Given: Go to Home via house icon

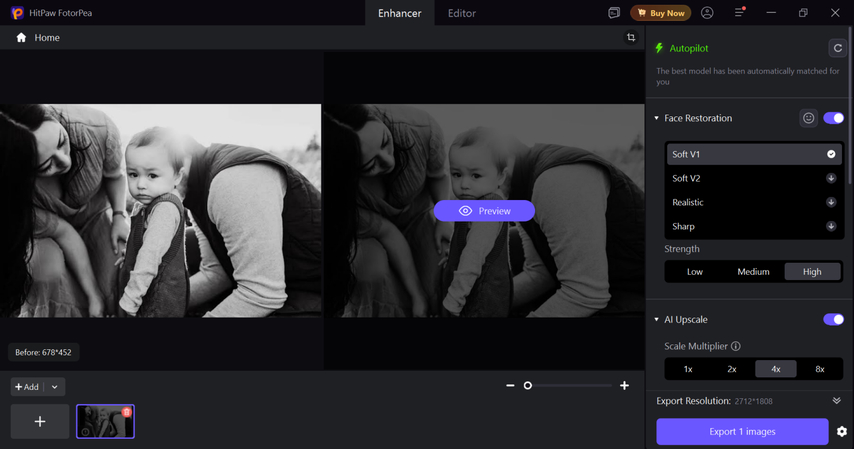Looking at the screenshot, I should coord(21,38).
